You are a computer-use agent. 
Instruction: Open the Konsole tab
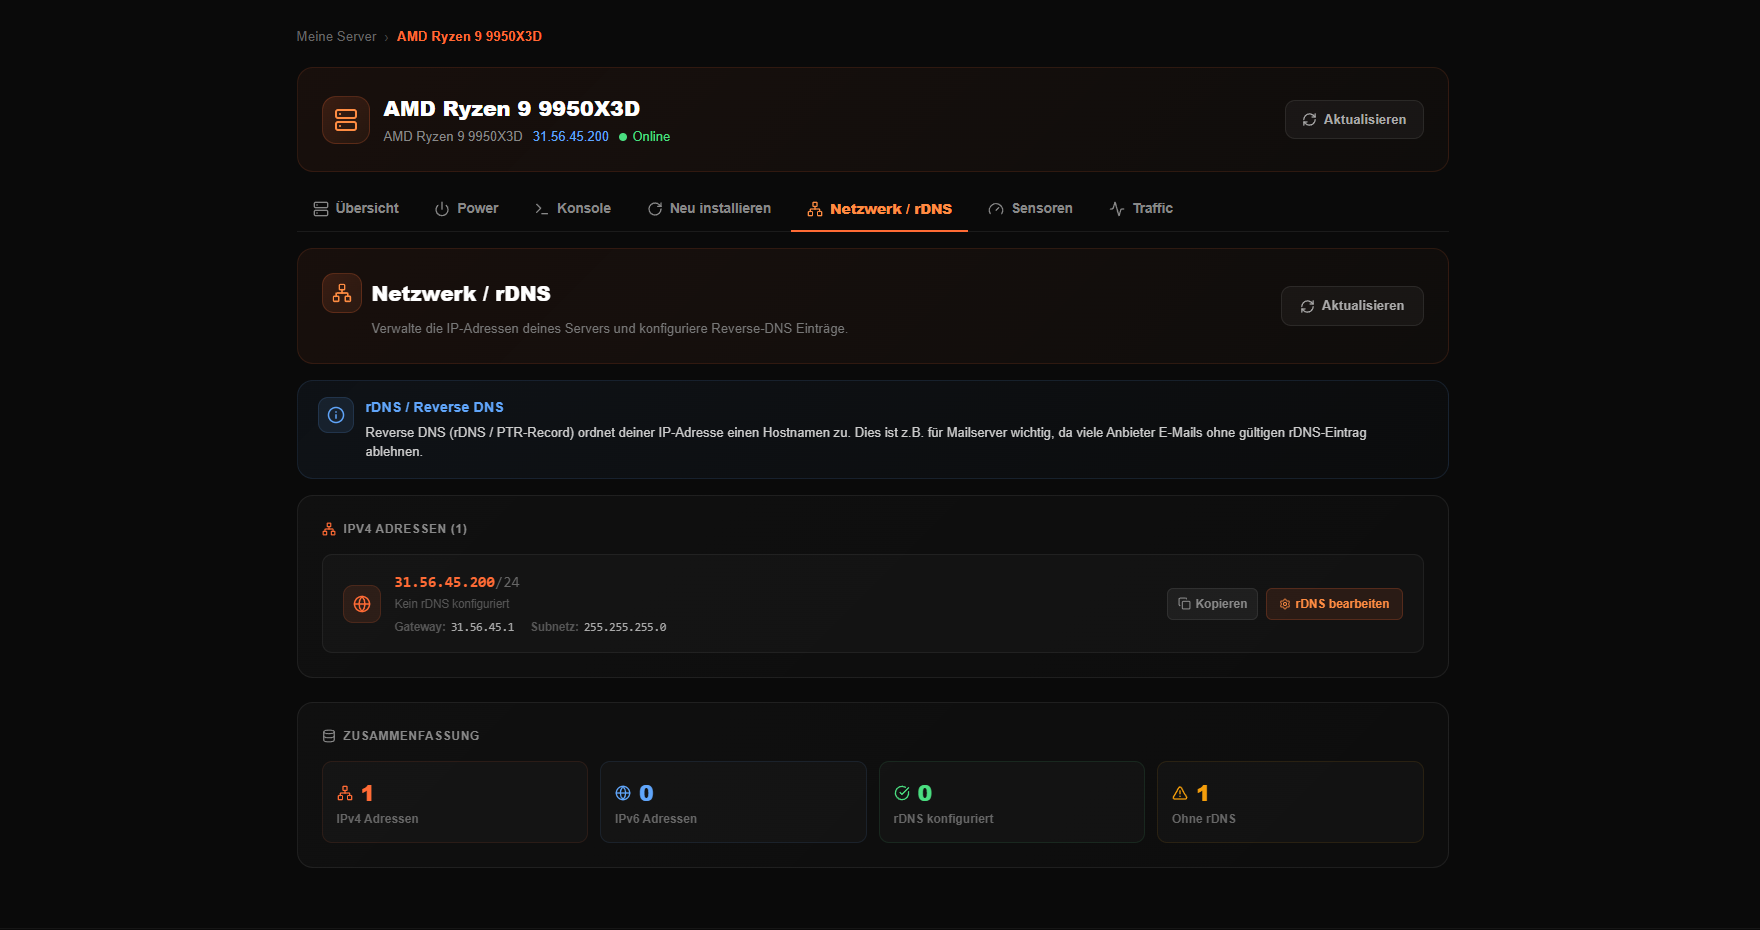click(573, 209)
